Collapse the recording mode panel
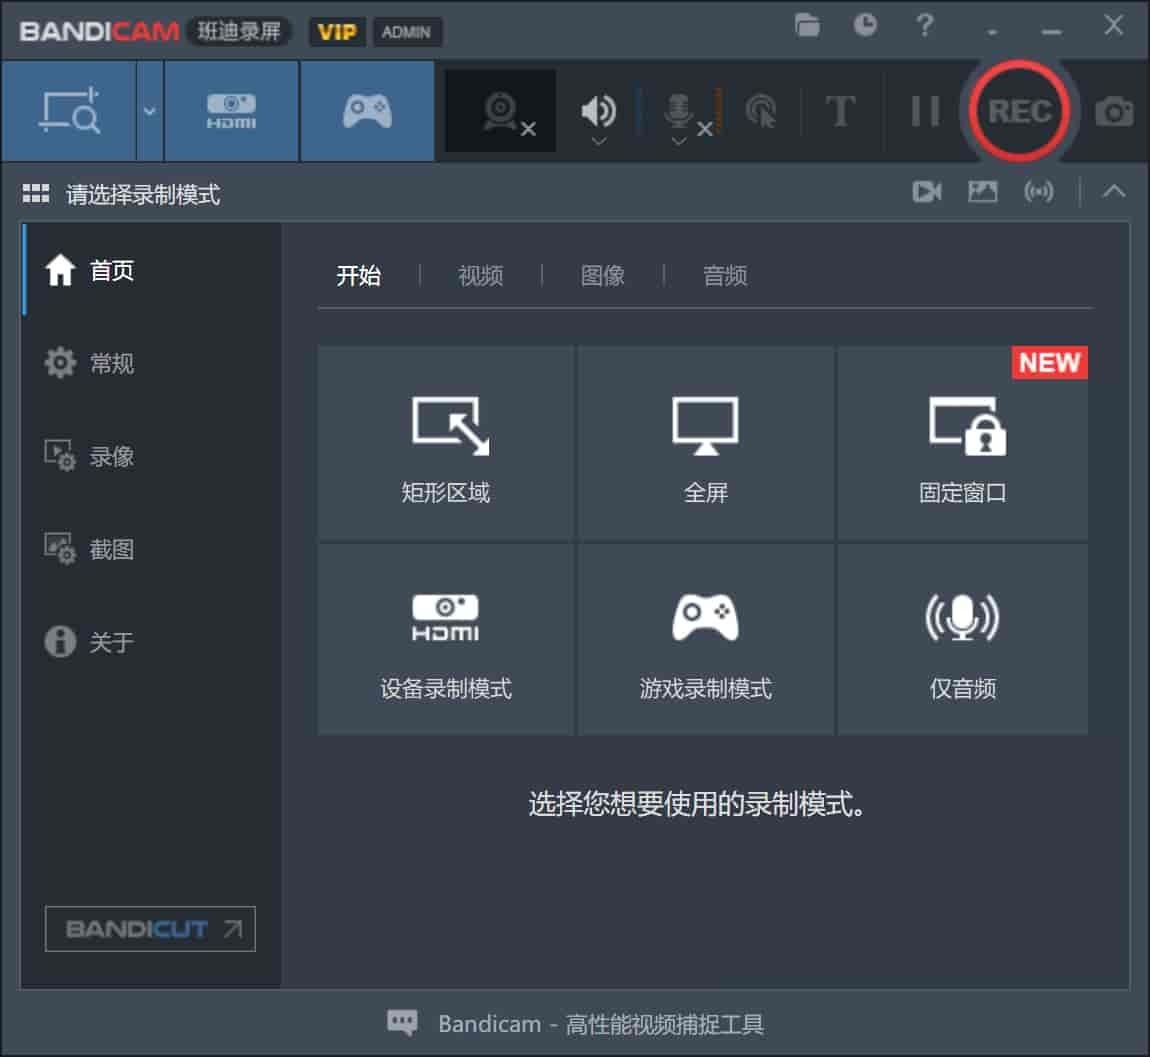Viewport: 1150px width, 1057px height. tap(1114, 192)
